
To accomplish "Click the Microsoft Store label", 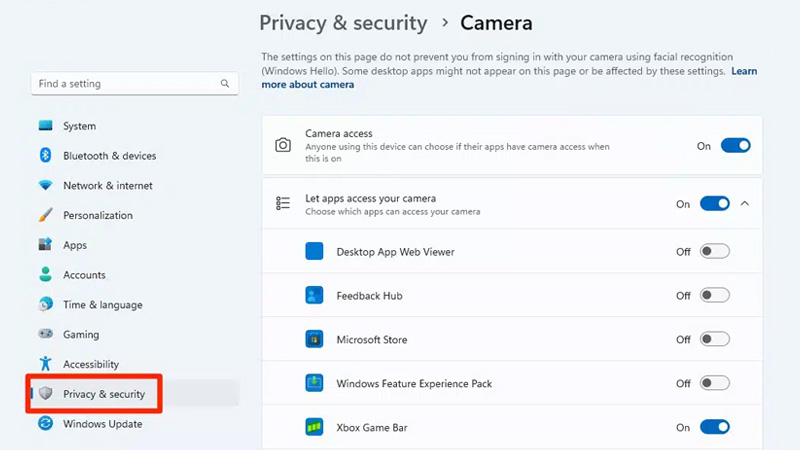I will click(372, 339).
